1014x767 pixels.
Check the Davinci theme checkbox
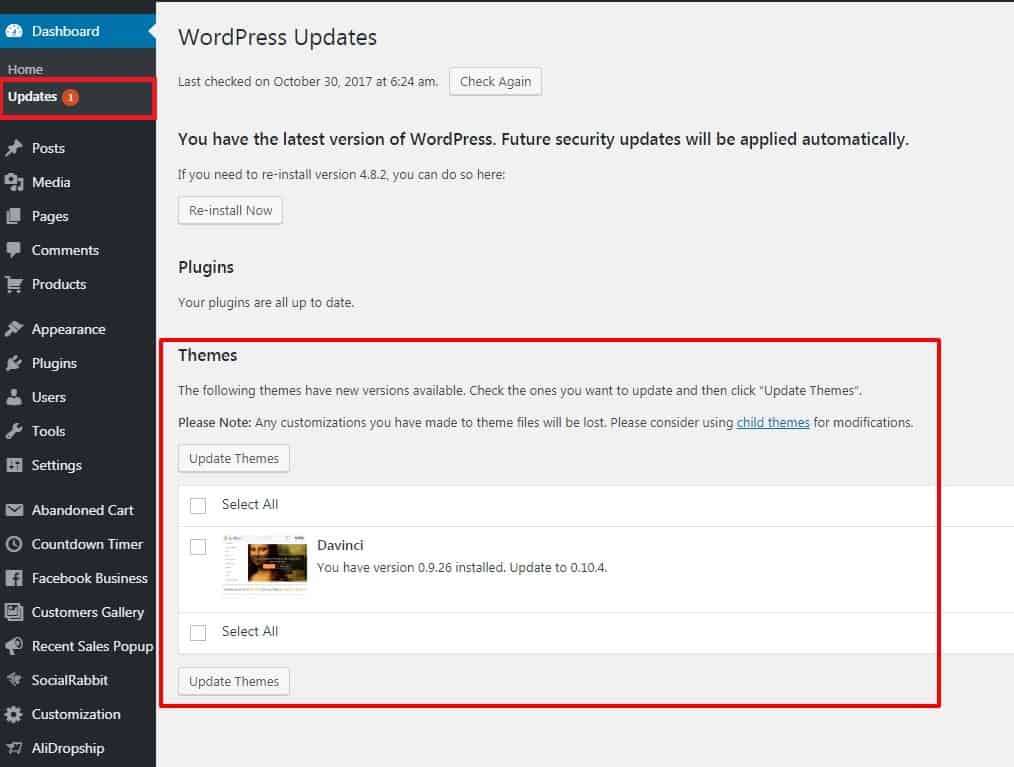click(x=198, y=546)
